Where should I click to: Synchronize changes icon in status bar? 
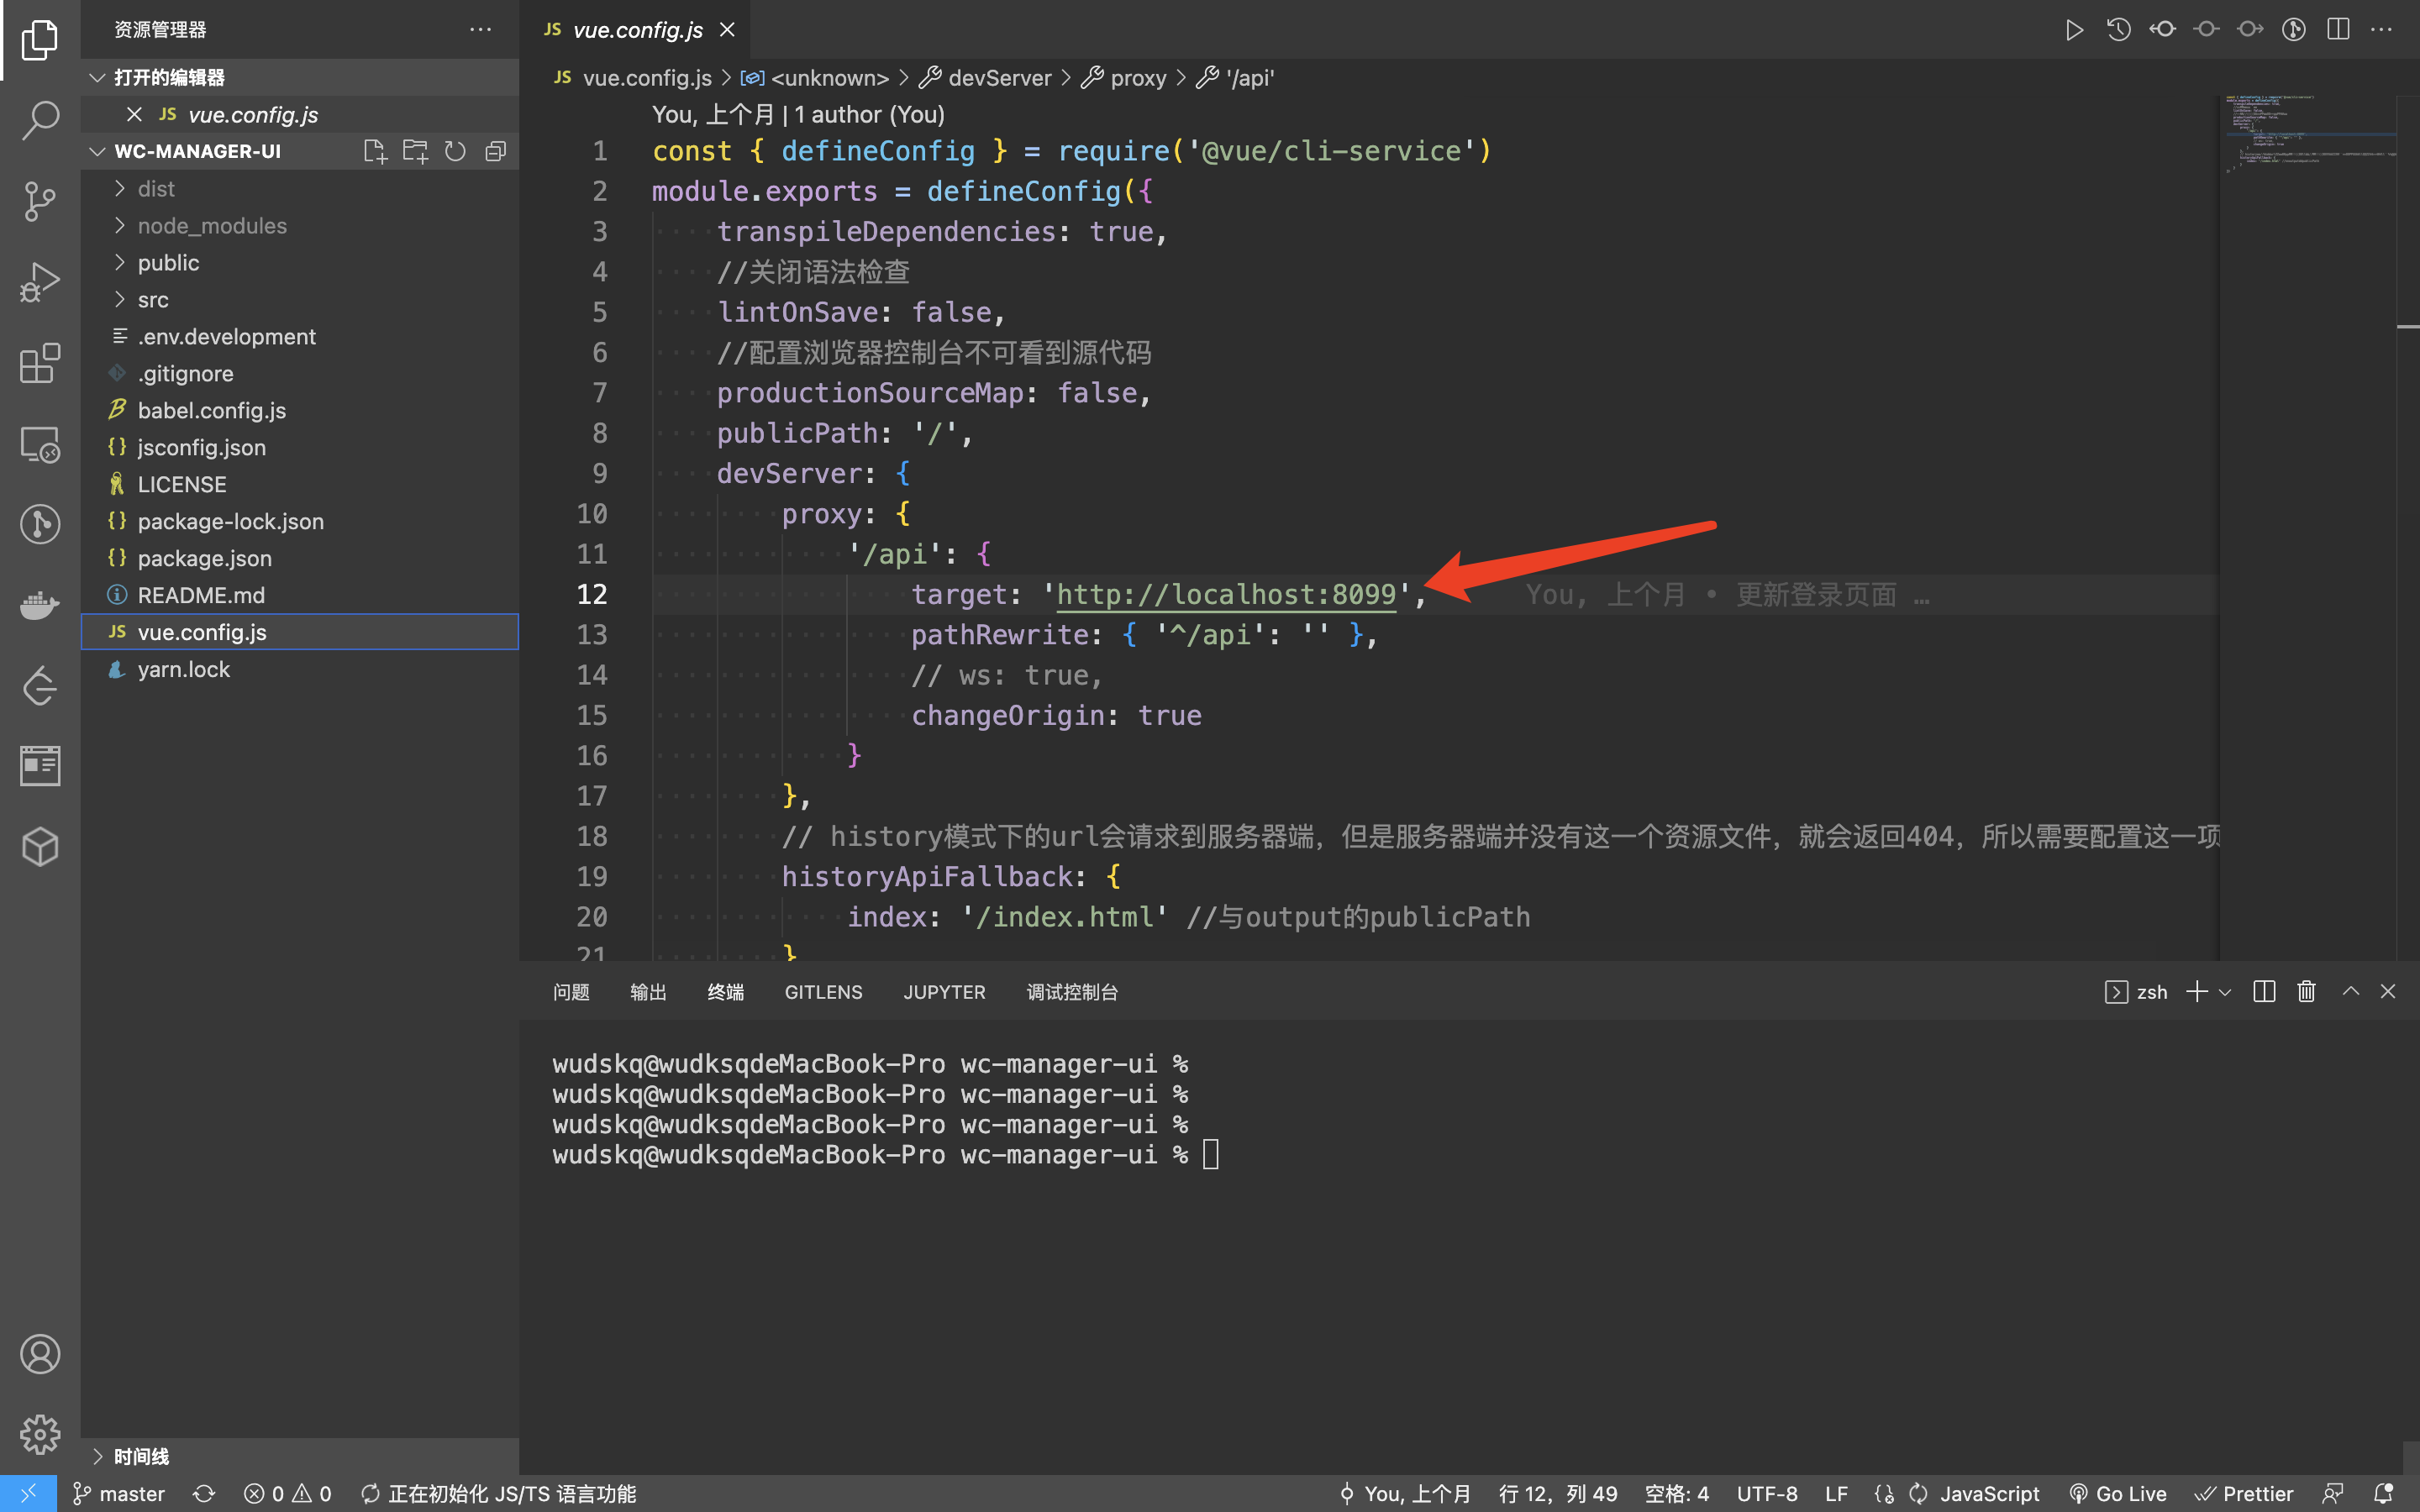point(204,1494)
